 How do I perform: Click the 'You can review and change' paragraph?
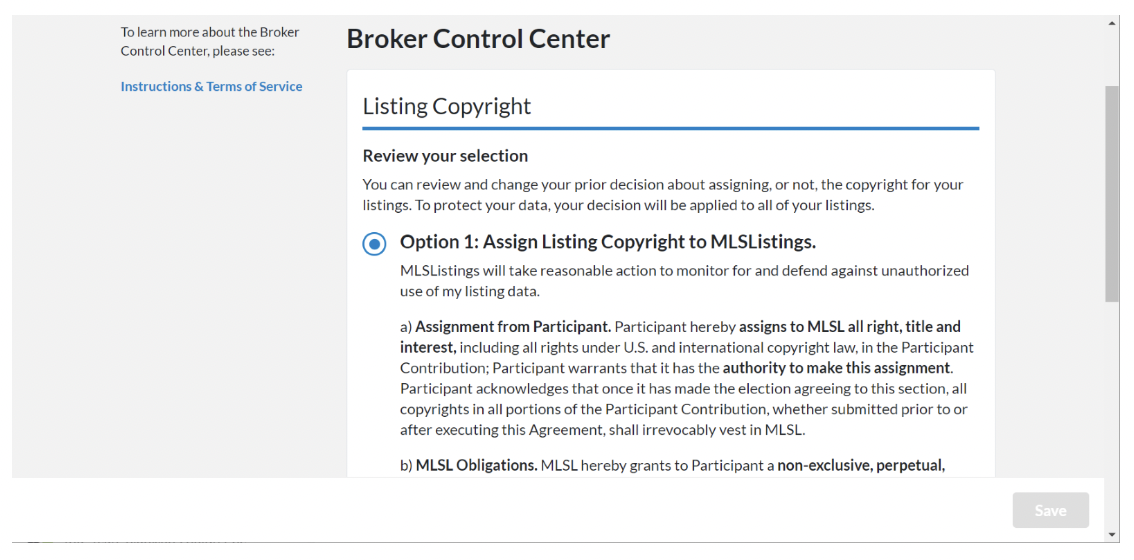(663, 195)
